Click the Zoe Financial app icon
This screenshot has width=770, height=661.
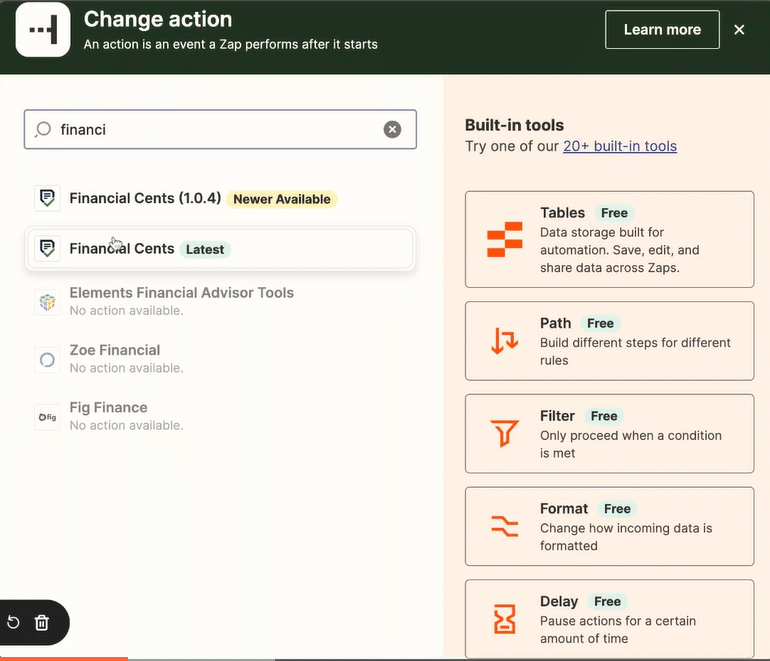[x=47, y=359]
